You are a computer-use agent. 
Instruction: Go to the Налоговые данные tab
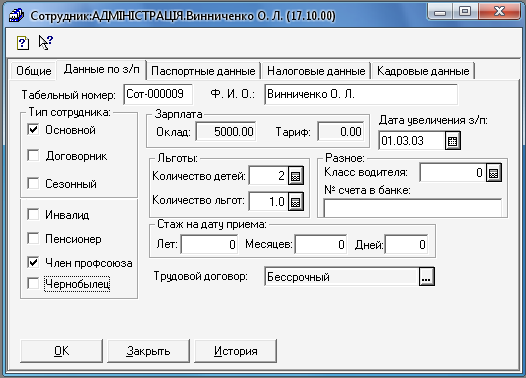tap(316, 71)
